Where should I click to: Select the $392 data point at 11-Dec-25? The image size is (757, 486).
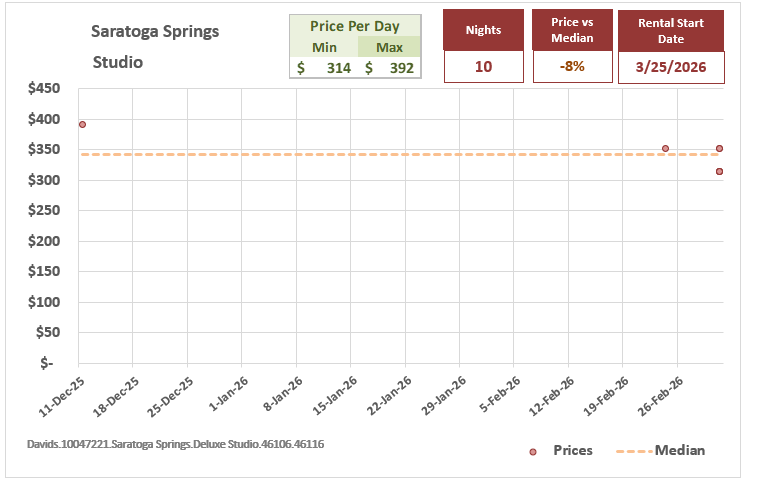[82, 125]
